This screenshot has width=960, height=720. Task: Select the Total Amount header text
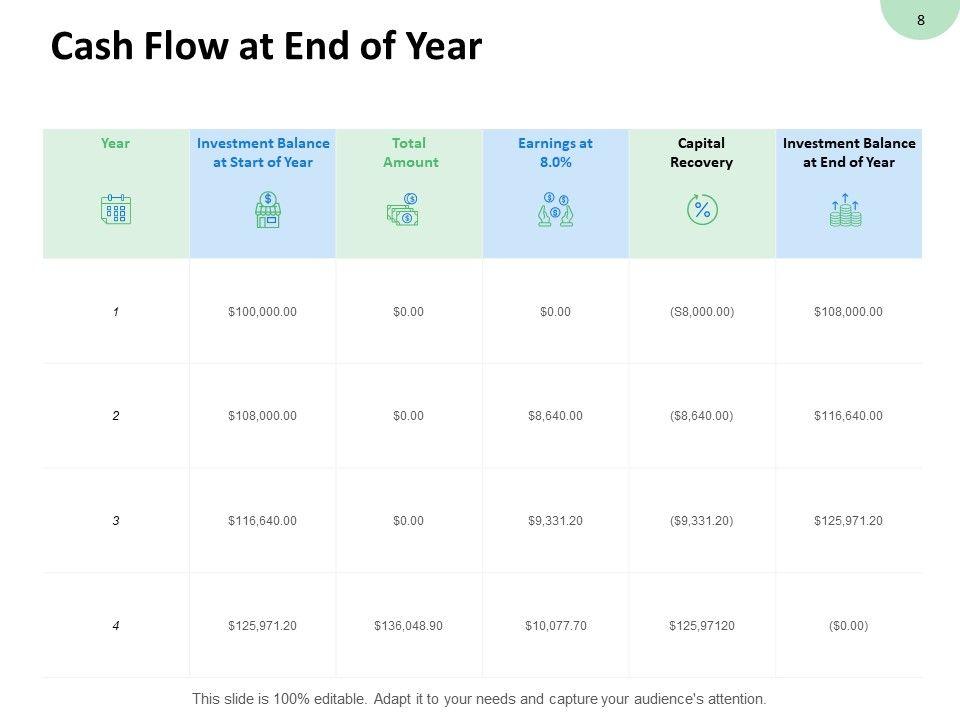point(410,152)
